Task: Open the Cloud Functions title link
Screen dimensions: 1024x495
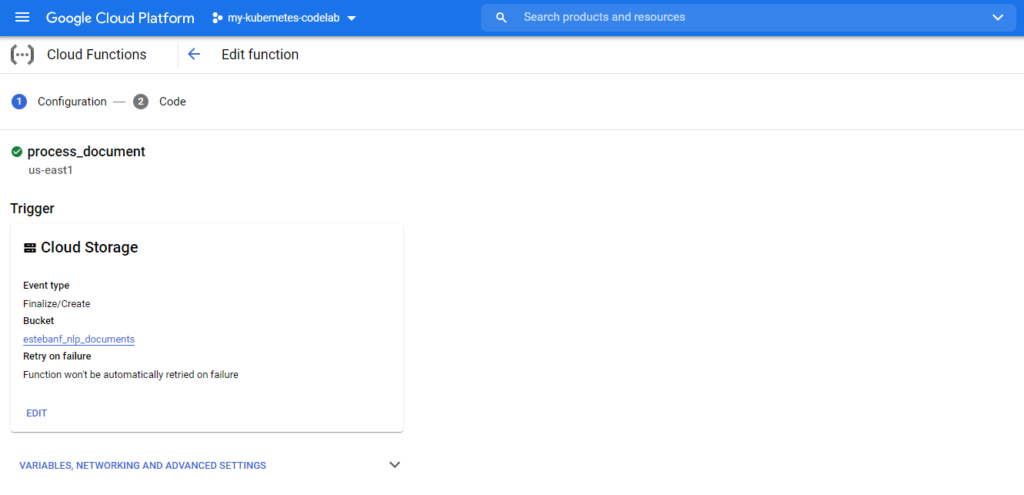Action: tap(97, 55)
